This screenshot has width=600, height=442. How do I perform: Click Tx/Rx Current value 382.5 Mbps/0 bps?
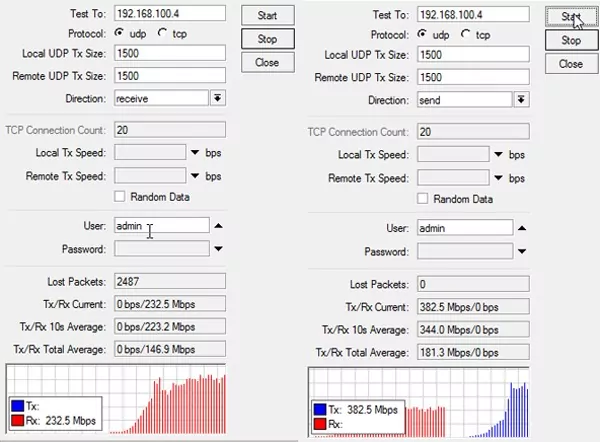[473, 307]
